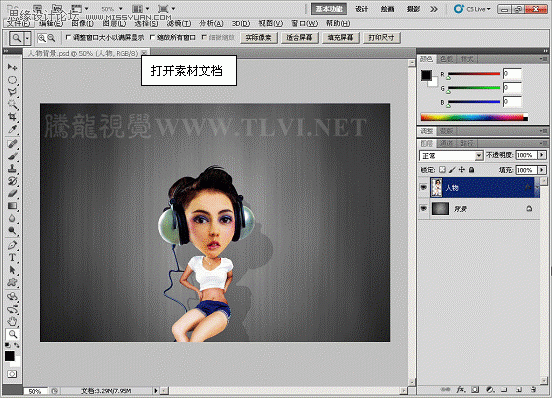Select the Eyedropper tool

[x=12, y=129]
